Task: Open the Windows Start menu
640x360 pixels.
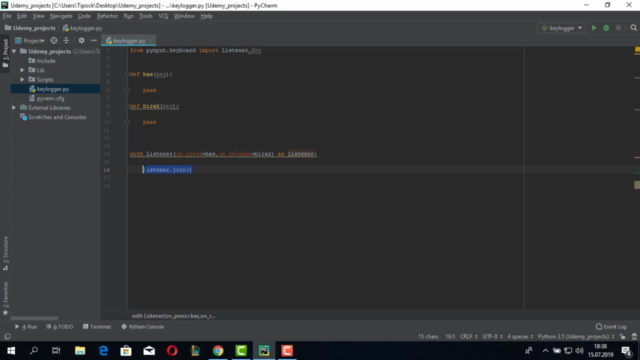Action: (11, 351)
